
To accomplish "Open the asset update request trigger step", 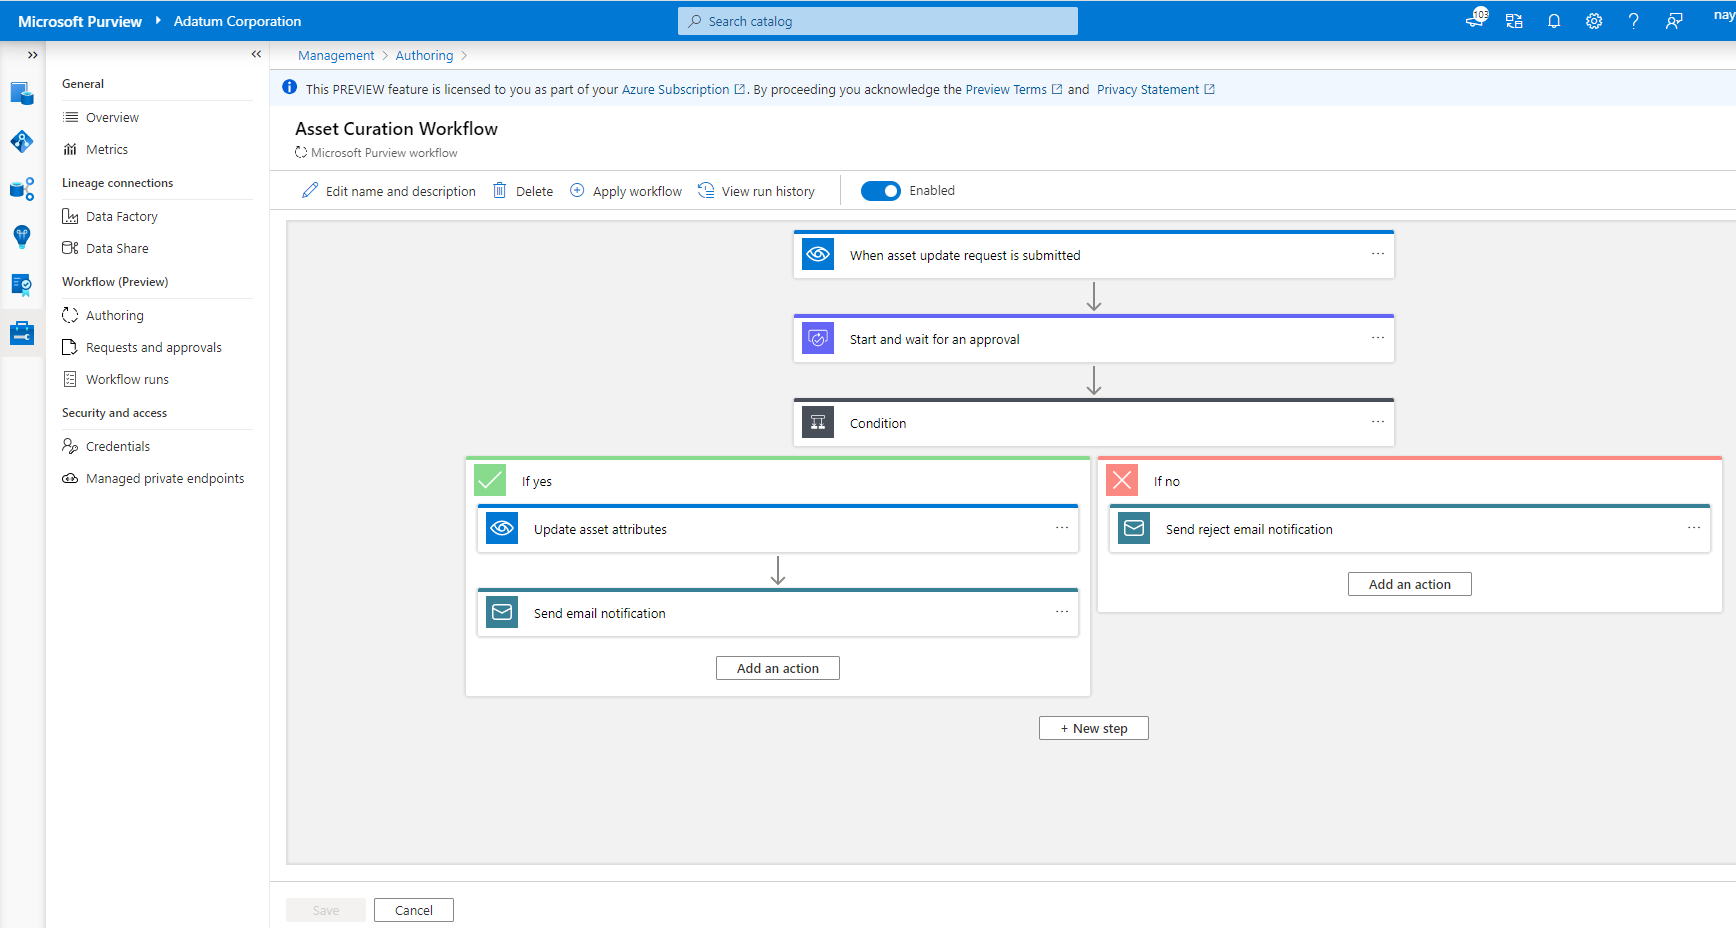I will [x=1094, y=255].
